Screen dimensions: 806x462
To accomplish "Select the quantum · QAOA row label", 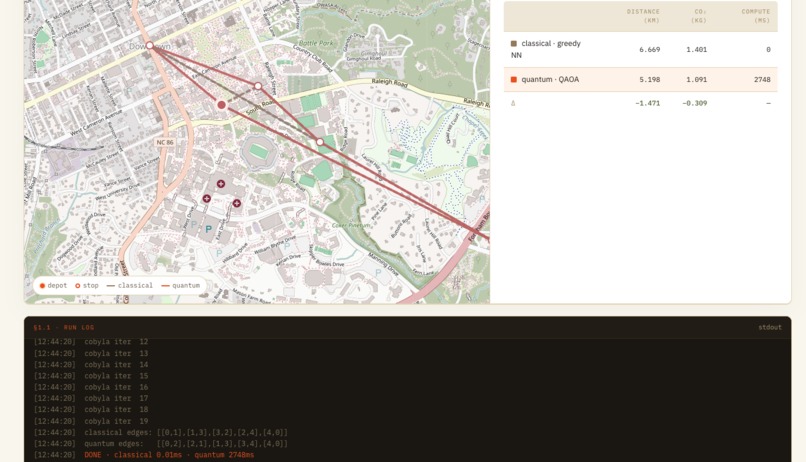I will [x=550, y=80].
